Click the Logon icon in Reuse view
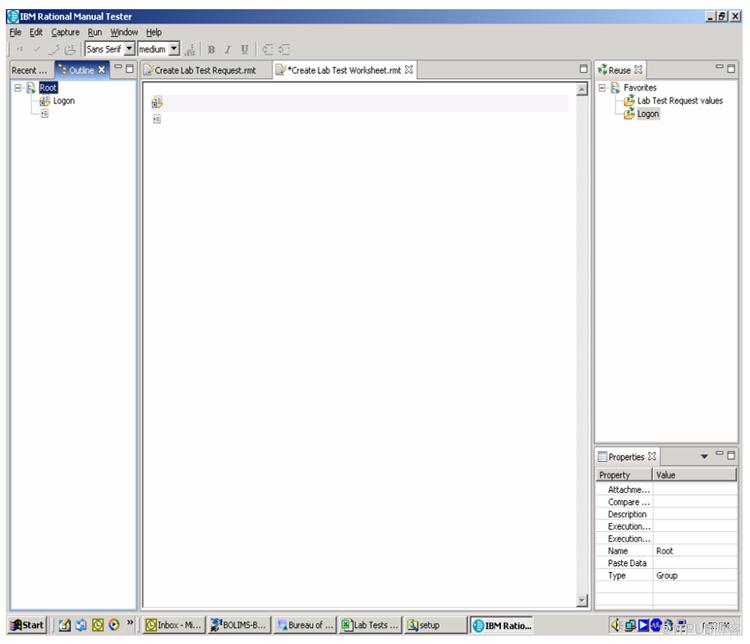The image size is (750, 644). (629, 114)
